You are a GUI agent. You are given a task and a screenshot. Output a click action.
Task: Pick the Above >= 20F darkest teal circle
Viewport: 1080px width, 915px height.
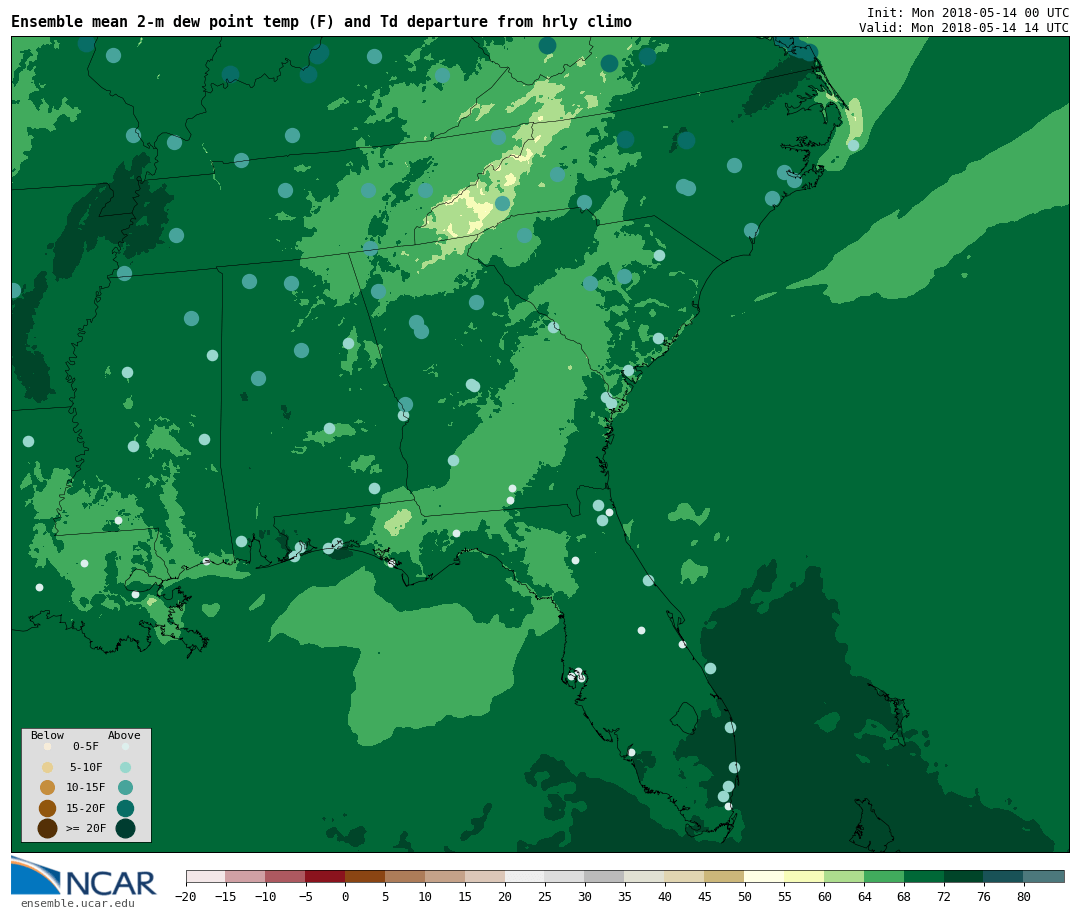click(x=125, y=828)
